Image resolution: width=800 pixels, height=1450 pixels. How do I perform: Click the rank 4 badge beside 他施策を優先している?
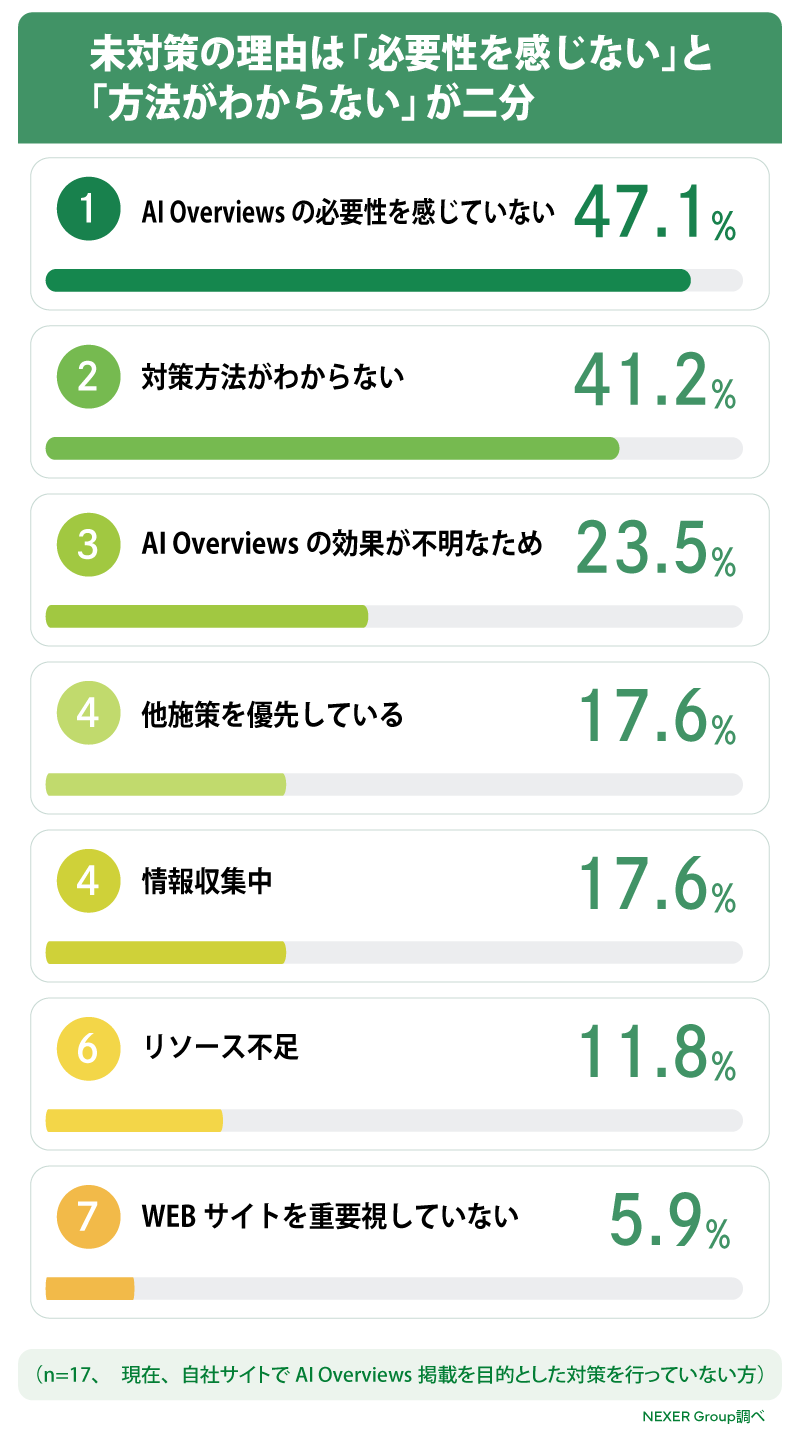point(88,714)
